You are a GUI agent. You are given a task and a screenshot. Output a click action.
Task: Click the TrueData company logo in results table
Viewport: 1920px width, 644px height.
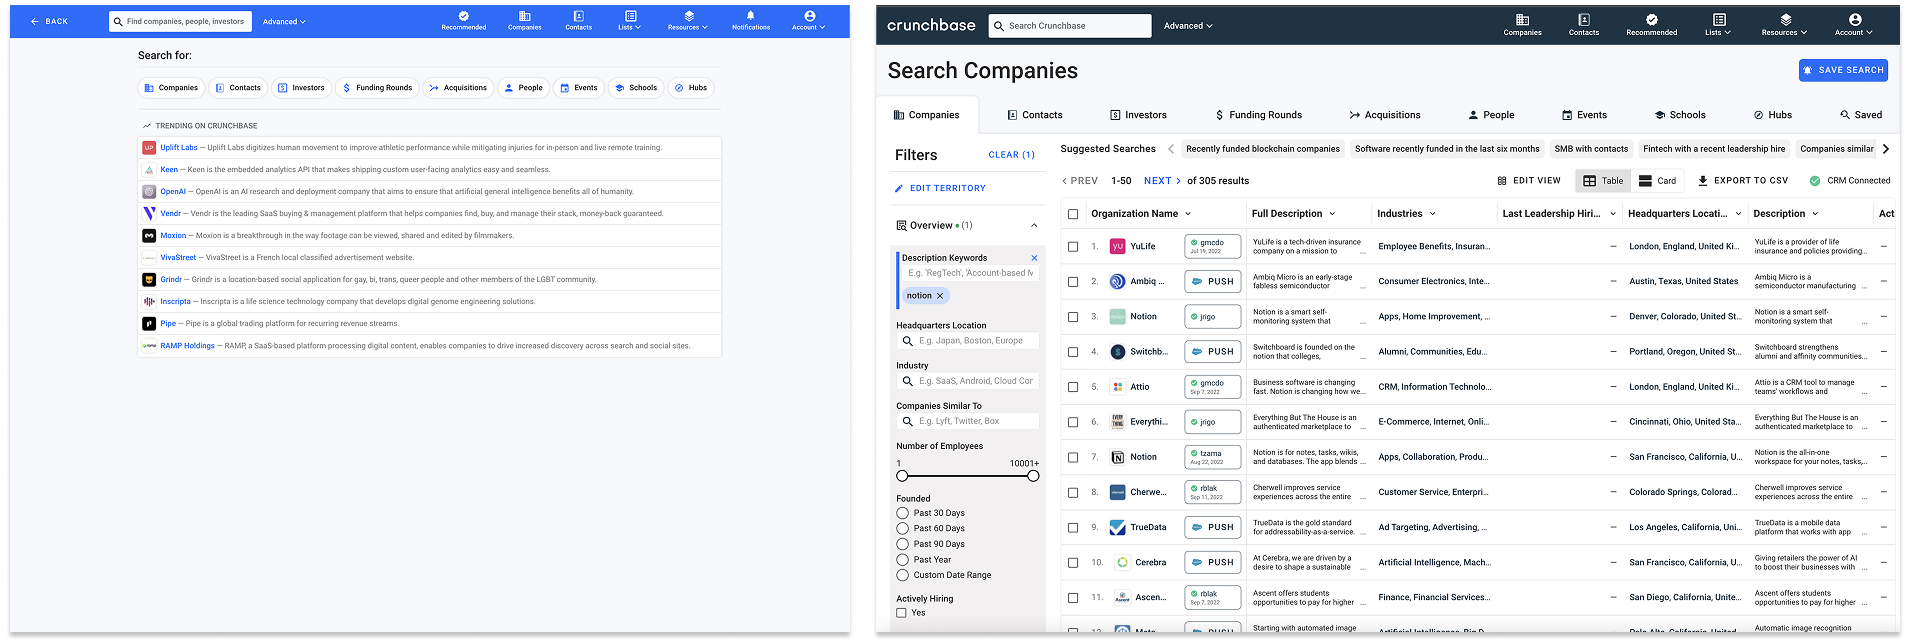pos(1118,527)
